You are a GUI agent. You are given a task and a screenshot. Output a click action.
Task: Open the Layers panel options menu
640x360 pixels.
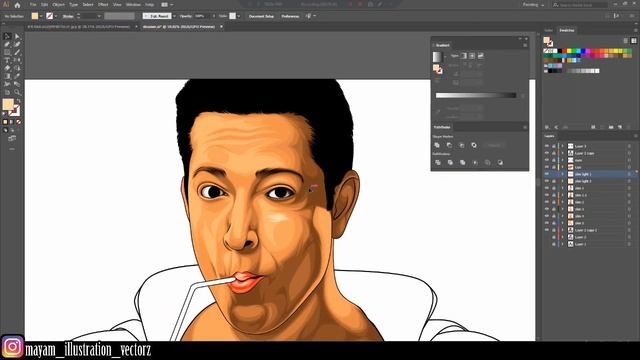click(636, 136)
